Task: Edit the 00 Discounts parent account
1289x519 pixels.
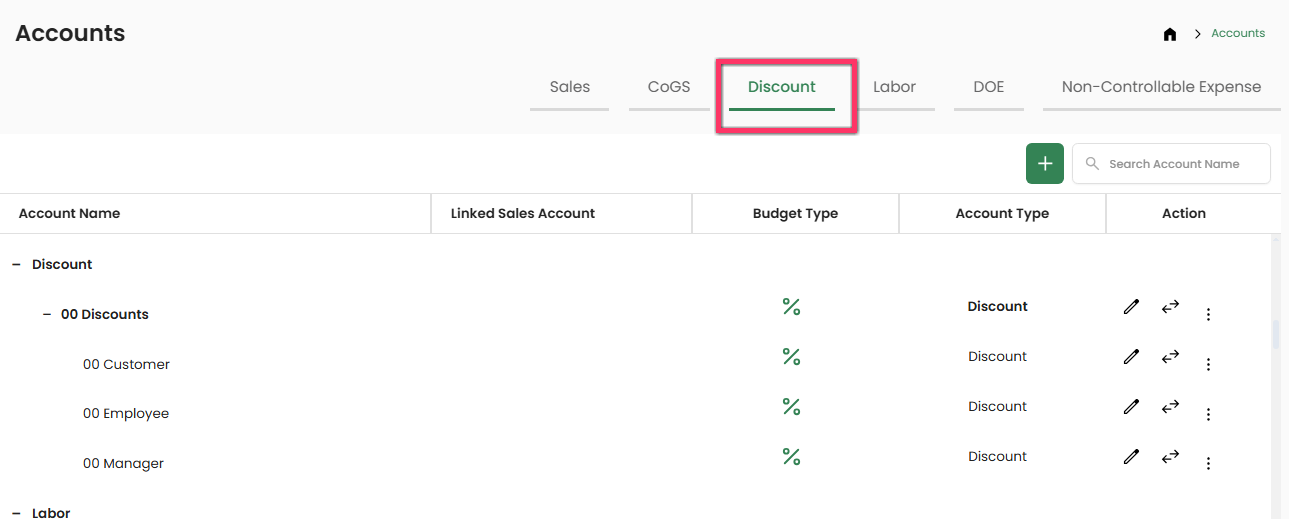Action: [x=1131, y=307]
